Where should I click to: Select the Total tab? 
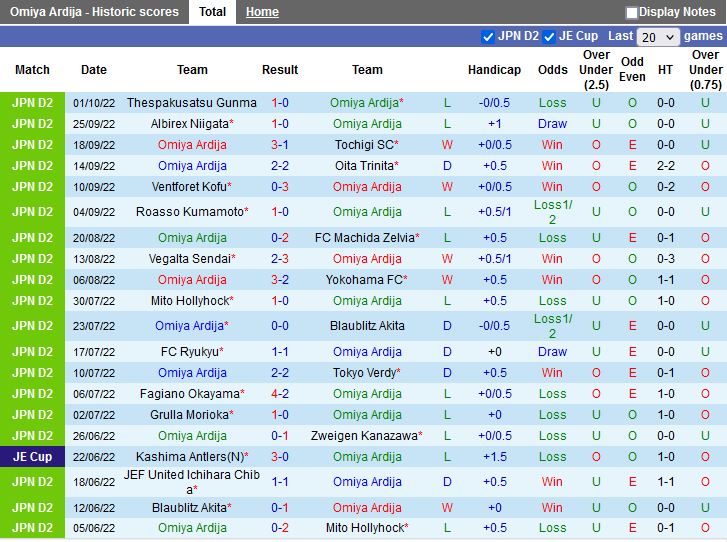click(211, 12)
